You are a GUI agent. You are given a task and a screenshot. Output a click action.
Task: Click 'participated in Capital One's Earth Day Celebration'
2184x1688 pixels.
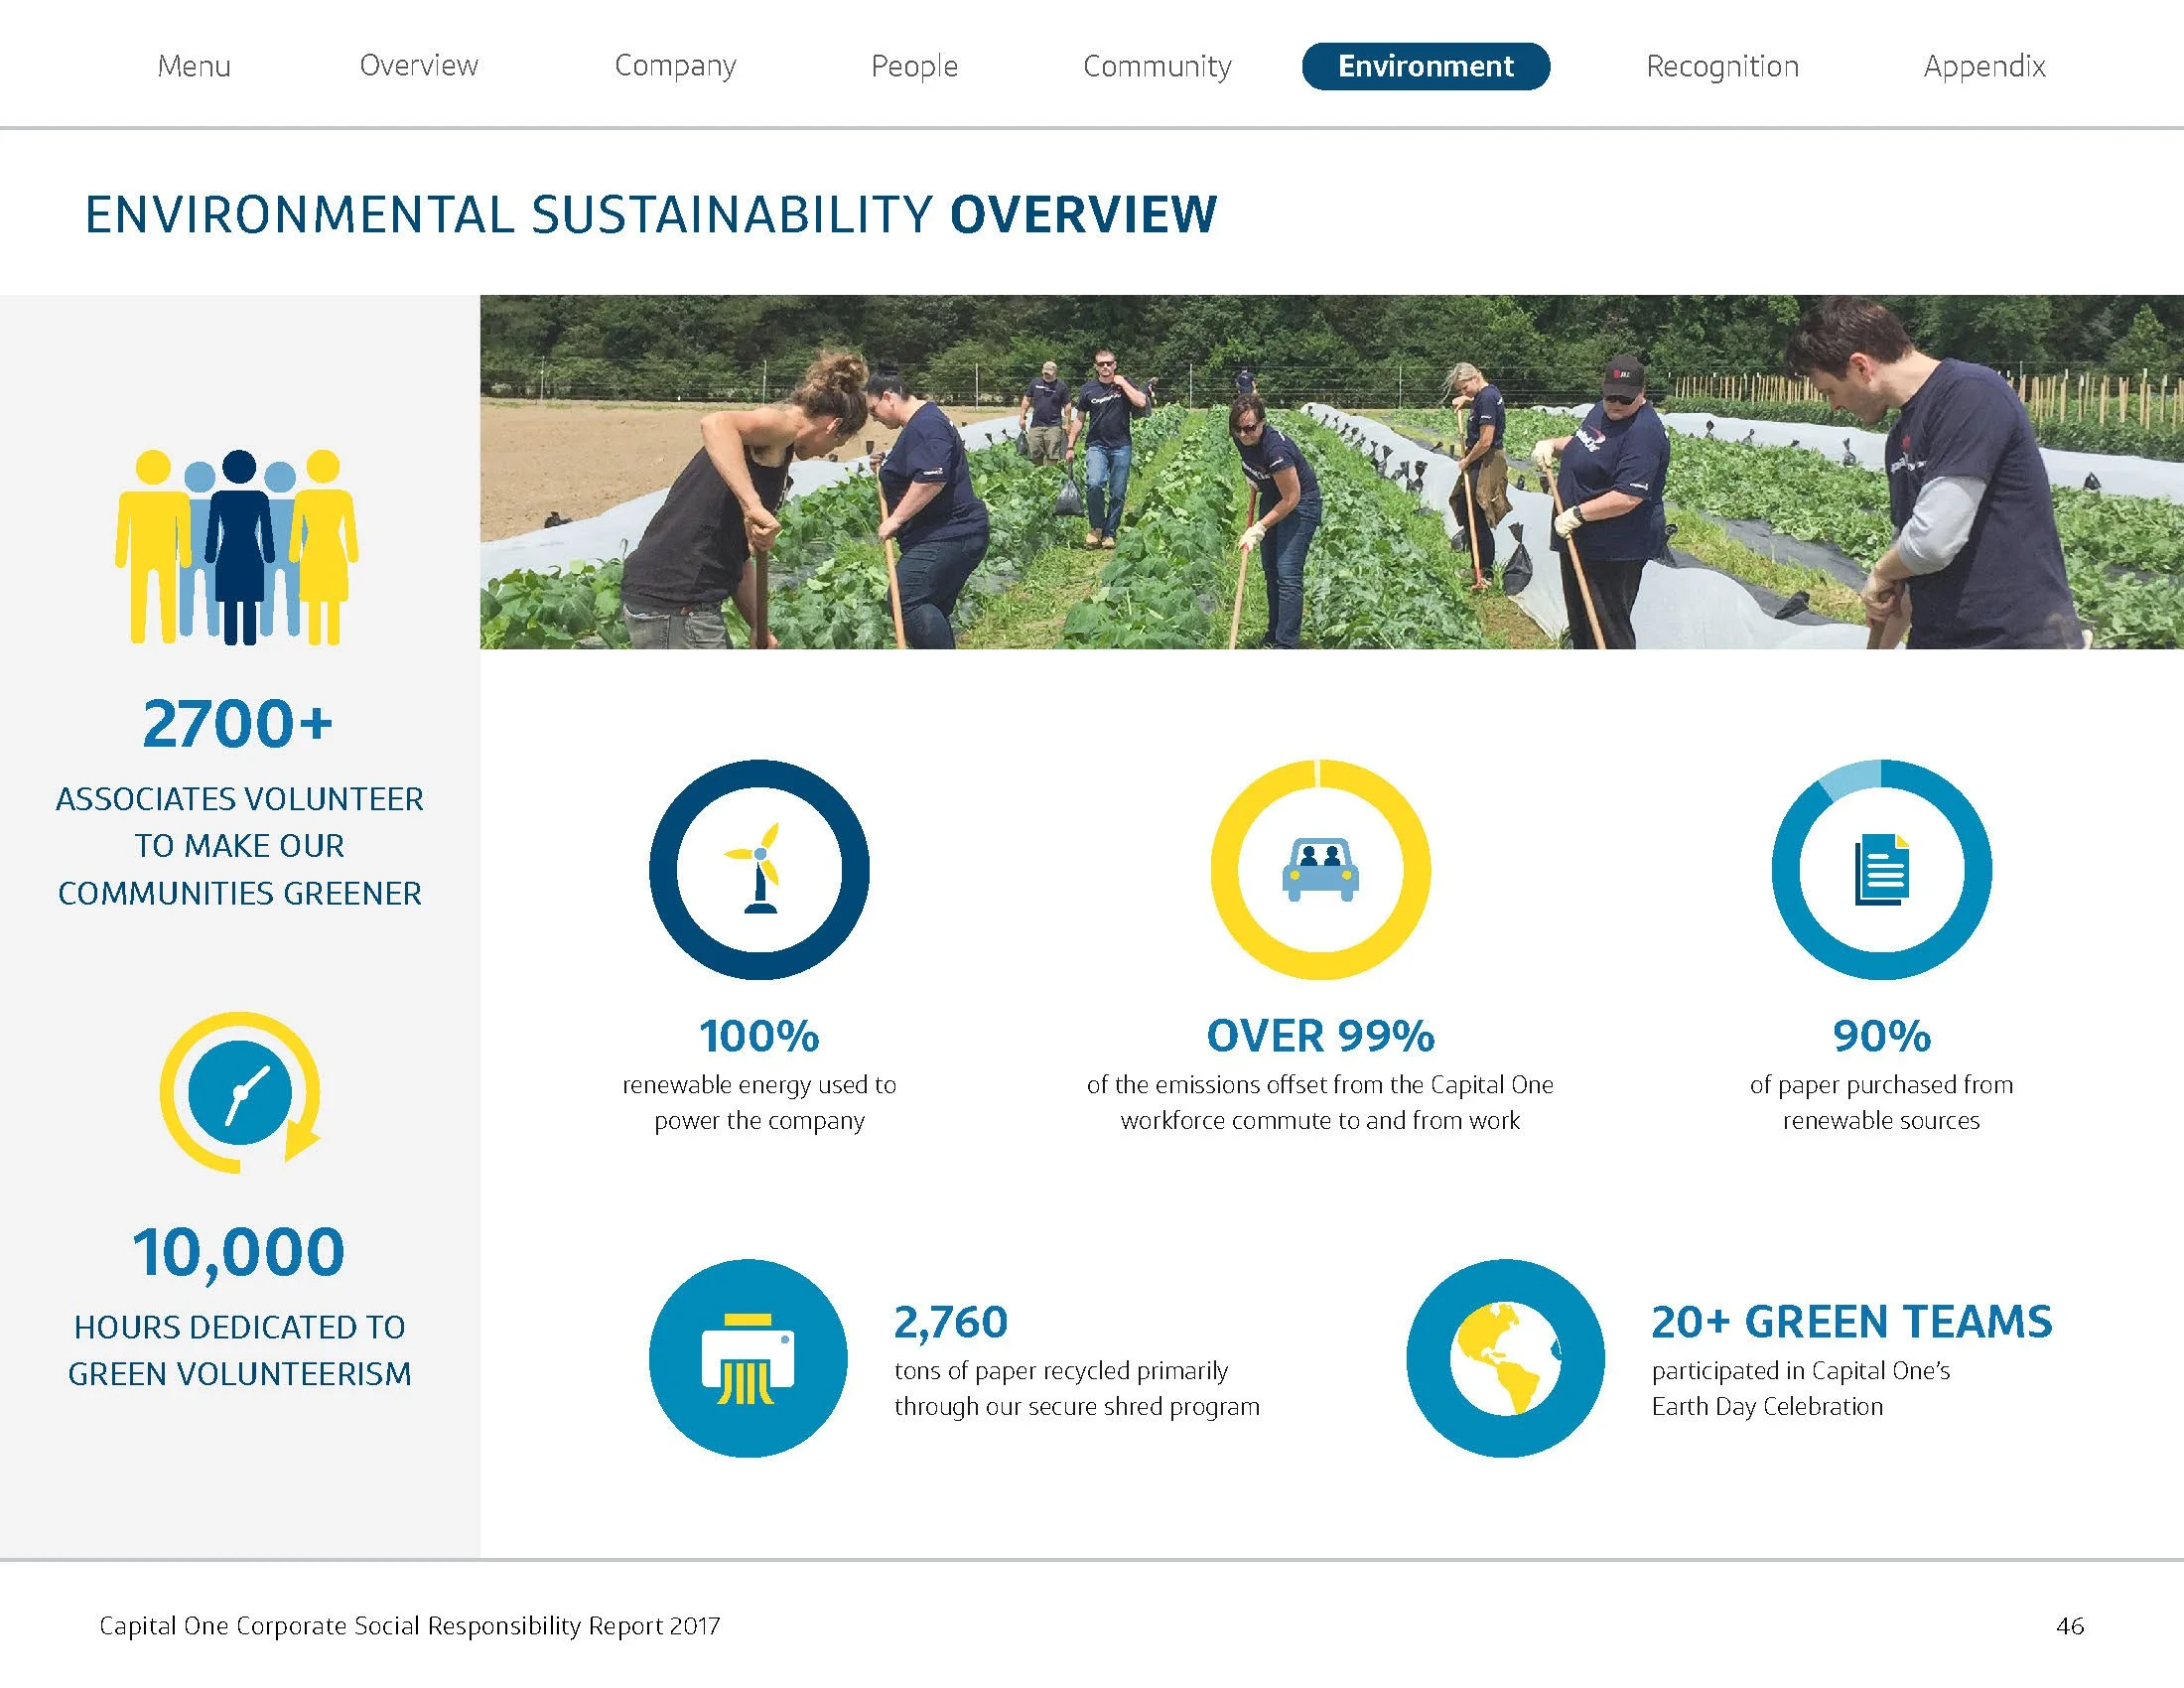(x=1801, y=1388)
